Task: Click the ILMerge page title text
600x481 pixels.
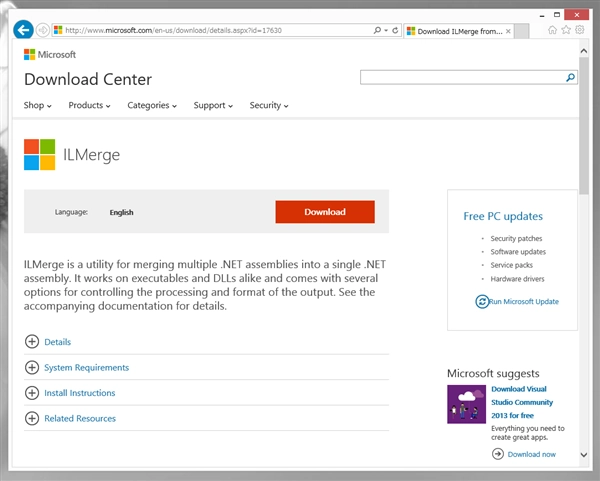Action: pos(91,155)
